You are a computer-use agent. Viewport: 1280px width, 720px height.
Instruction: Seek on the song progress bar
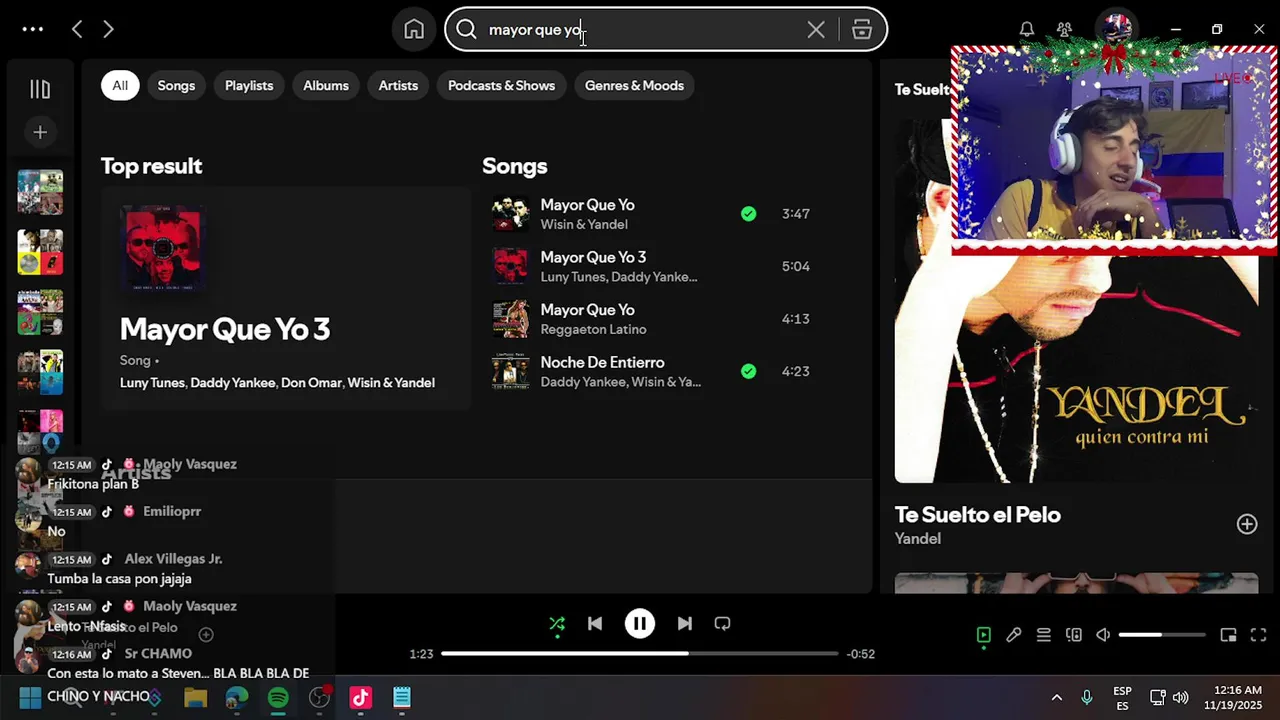click(640, 654)
